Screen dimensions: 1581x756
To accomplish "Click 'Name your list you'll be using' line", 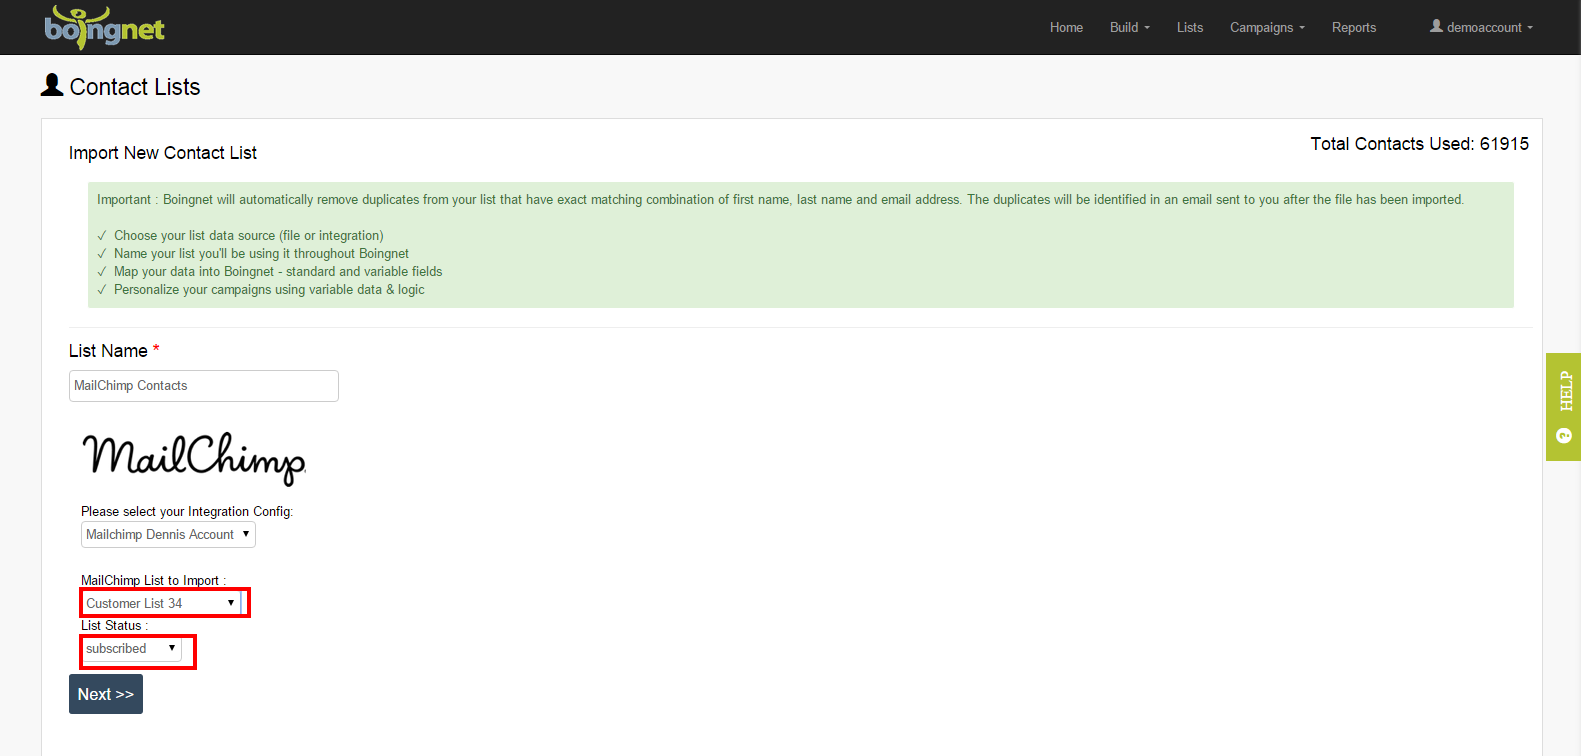I will 261,254.
